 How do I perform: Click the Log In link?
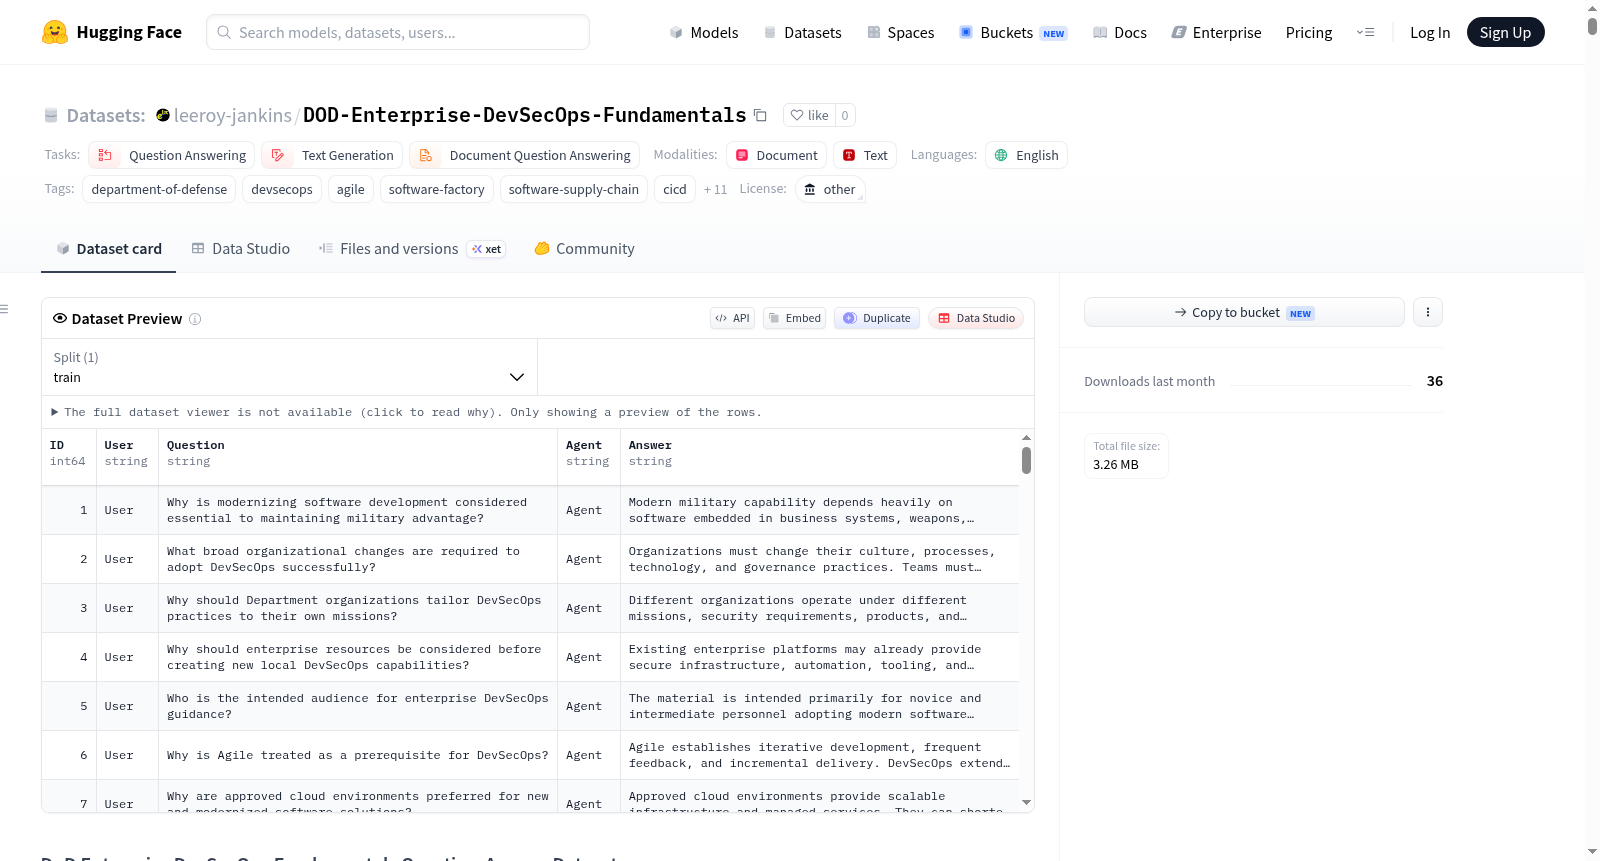1430,32
